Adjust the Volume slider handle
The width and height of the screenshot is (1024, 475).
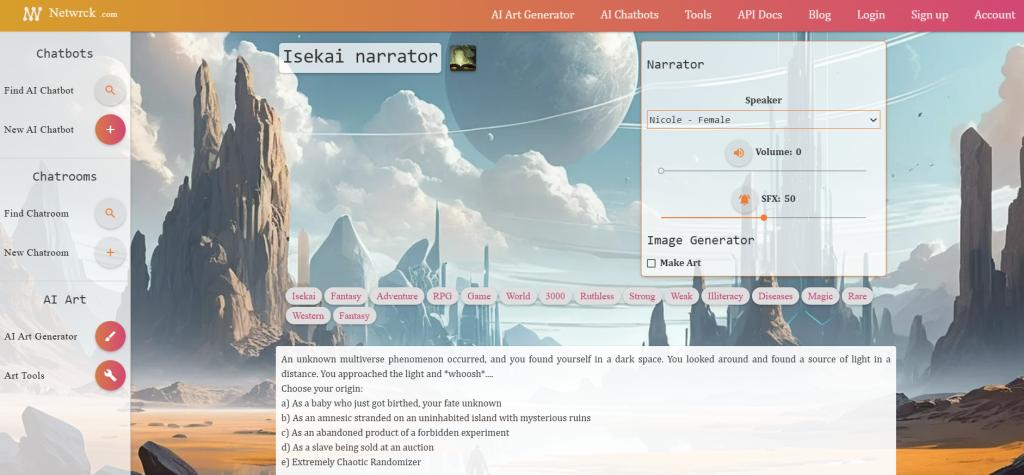point(661,171)
